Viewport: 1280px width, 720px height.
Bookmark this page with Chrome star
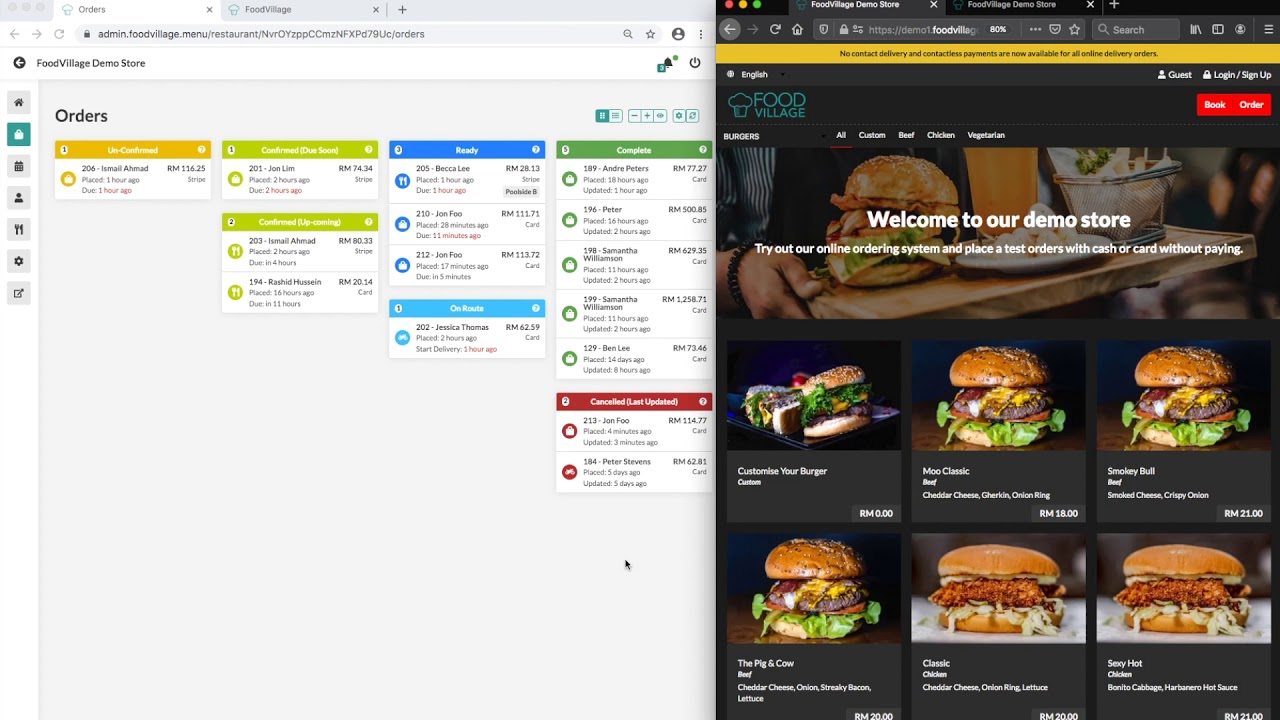pos(650,34)
